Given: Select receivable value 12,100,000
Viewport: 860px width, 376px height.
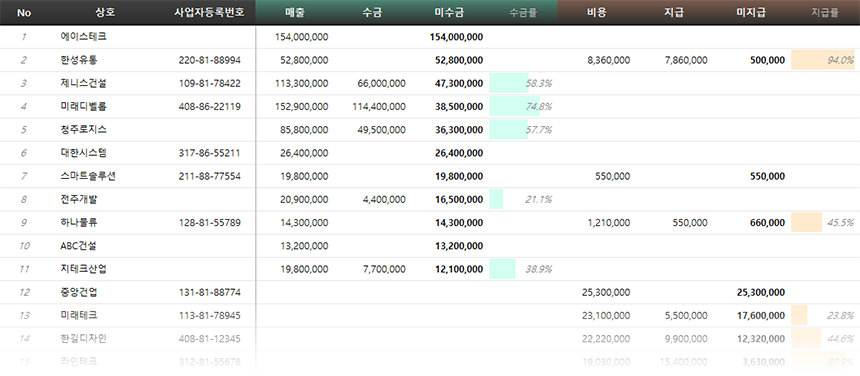Looking at the screenshot, I should (460, 269).
